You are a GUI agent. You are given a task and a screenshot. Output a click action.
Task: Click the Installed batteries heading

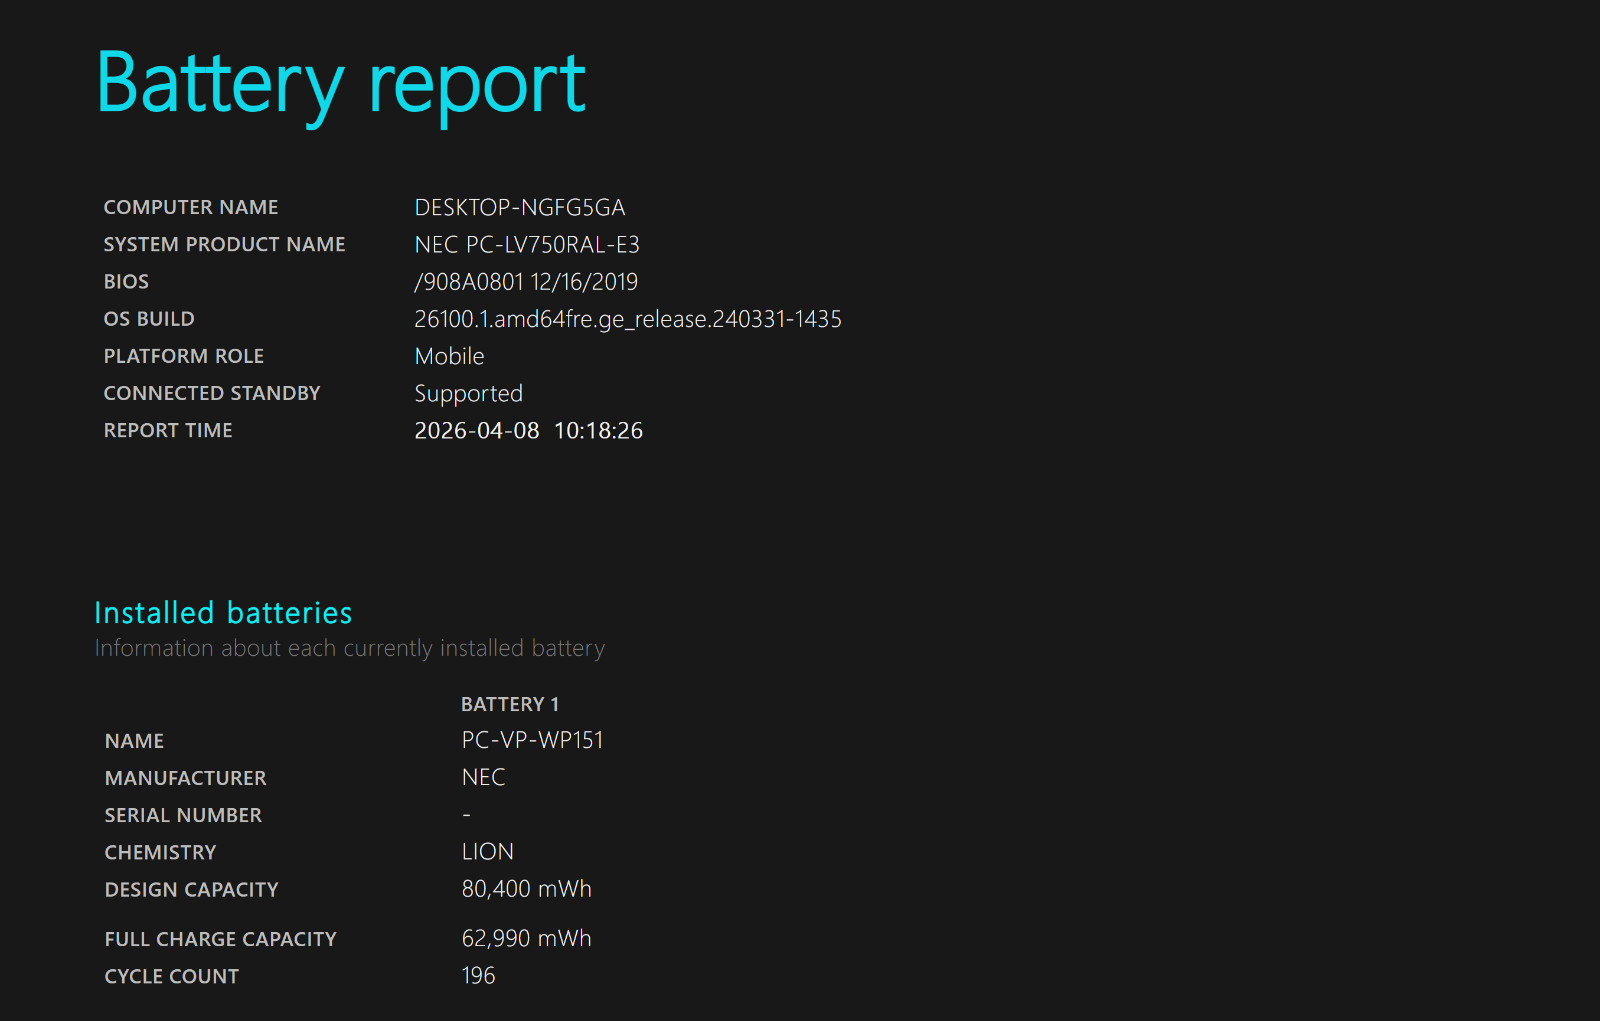[x=223, y=612]
